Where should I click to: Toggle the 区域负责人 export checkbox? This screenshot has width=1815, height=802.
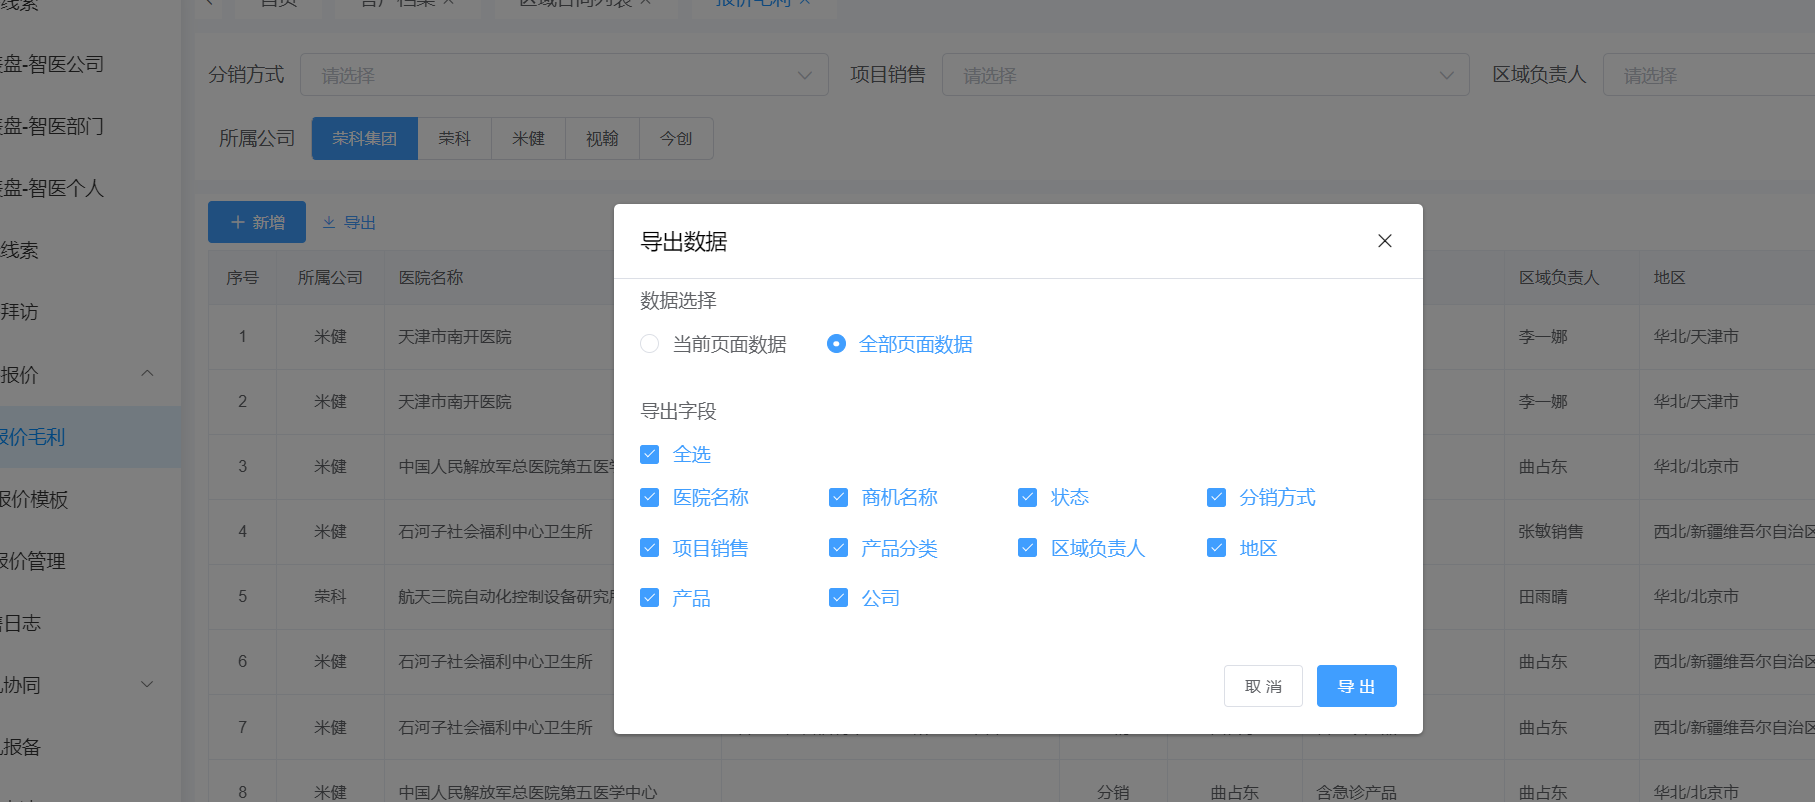point(1028,548)
